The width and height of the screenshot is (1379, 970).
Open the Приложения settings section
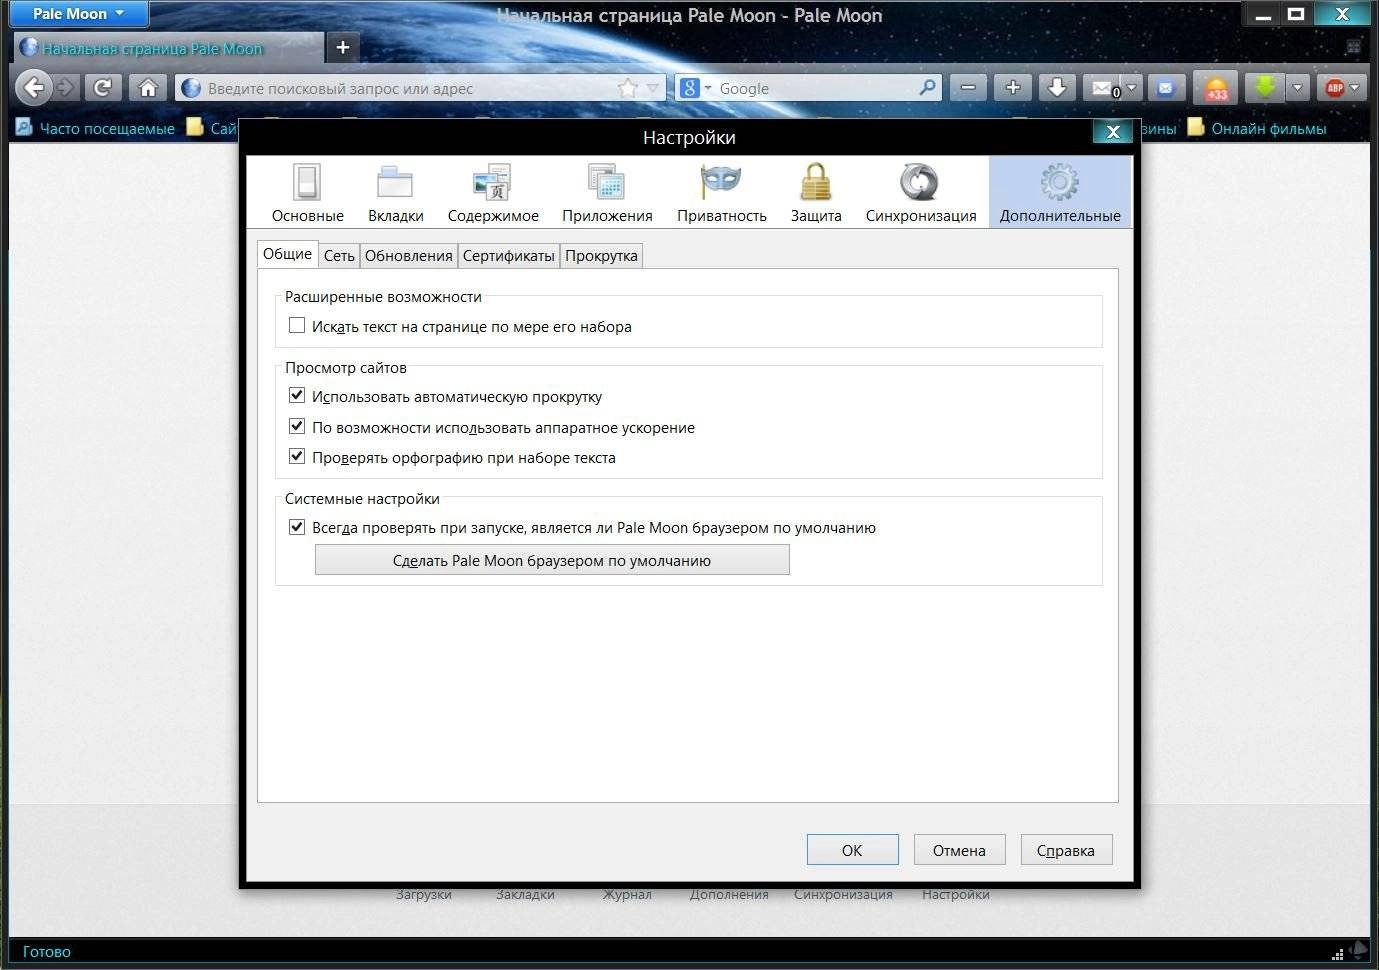pyautogui.click(x=607, y=192)
